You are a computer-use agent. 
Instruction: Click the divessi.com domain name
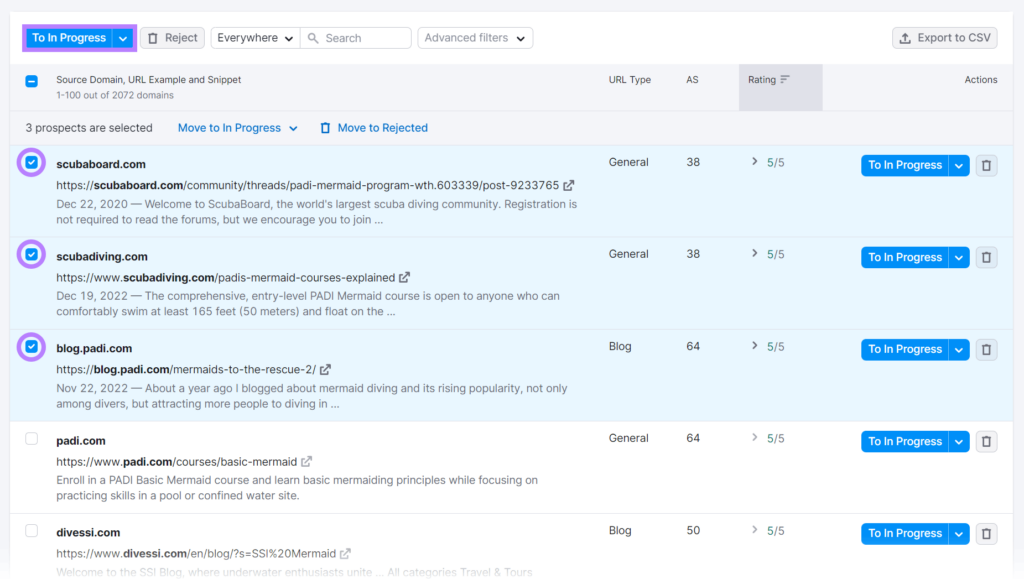pyautogui.click(x=88, y=533)
